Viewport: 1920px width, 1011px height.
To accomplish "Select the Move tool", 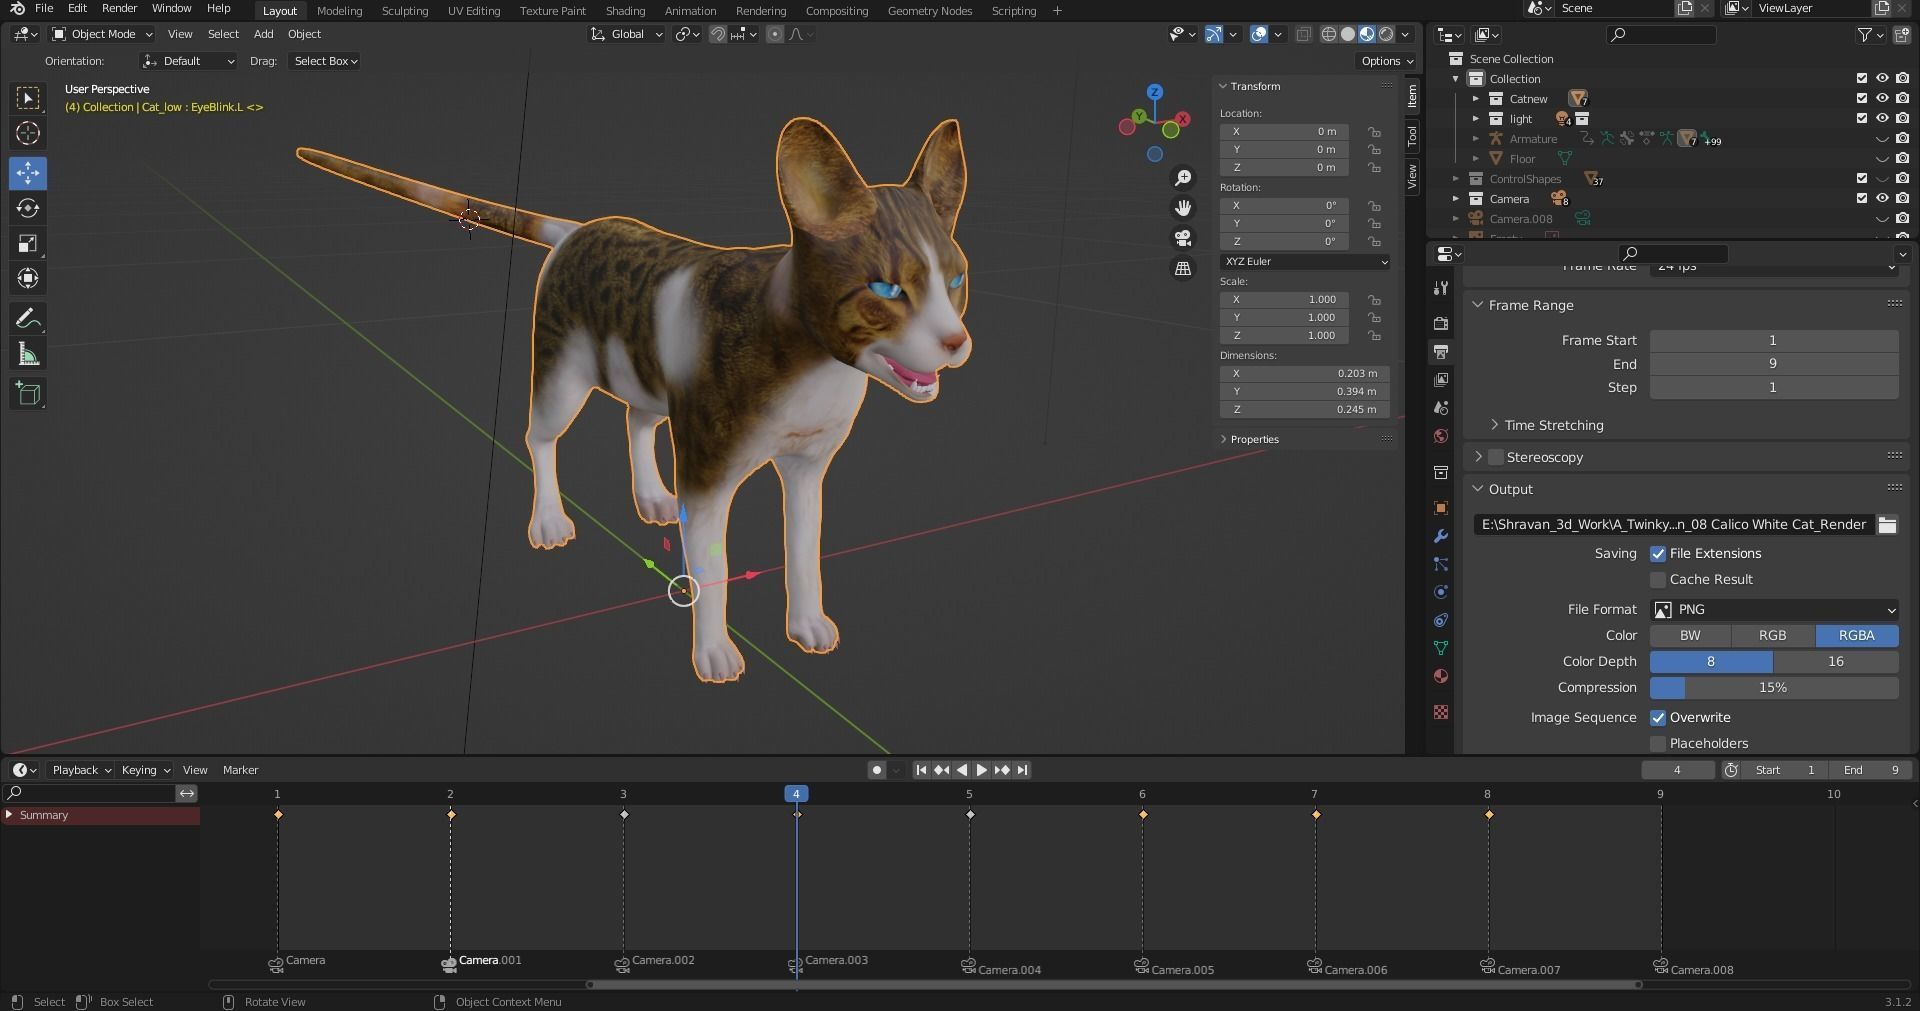I will click(28, 173).
